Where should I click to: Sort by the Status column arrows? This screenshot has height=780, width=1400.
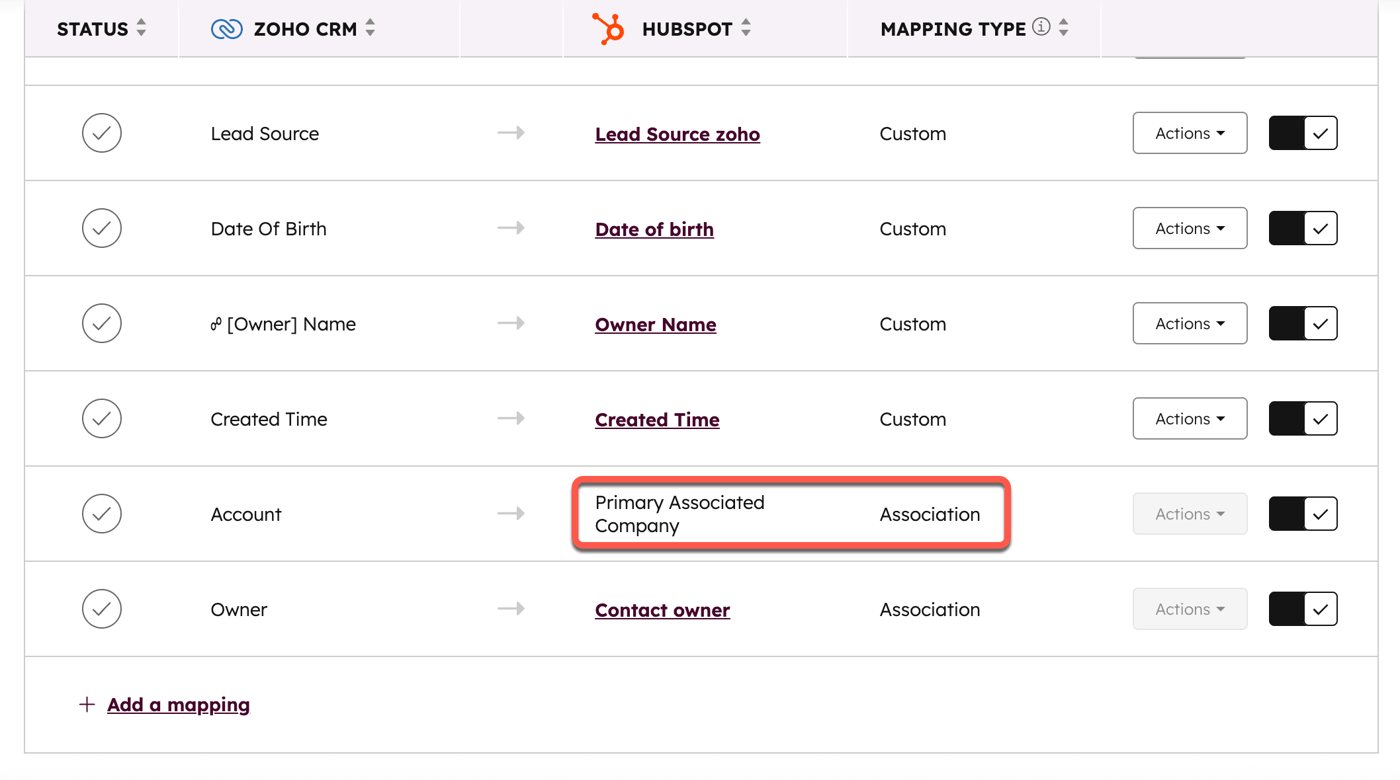[x=141, y=28]
